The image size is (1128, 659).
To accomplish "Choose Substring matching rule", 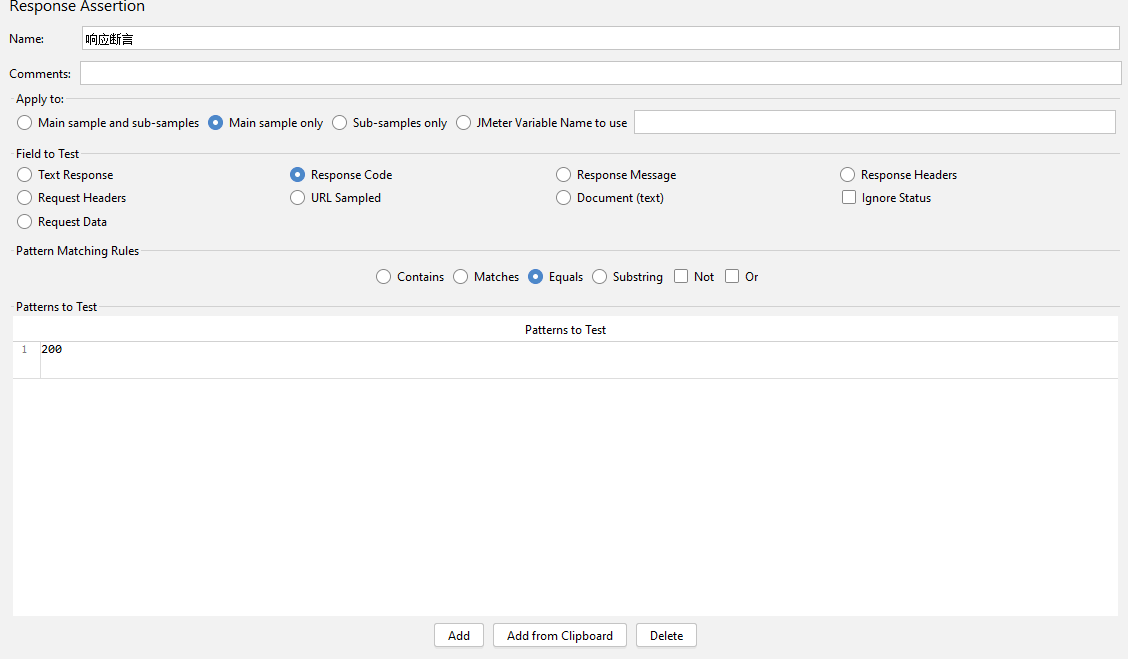I will tap(599, 277).
